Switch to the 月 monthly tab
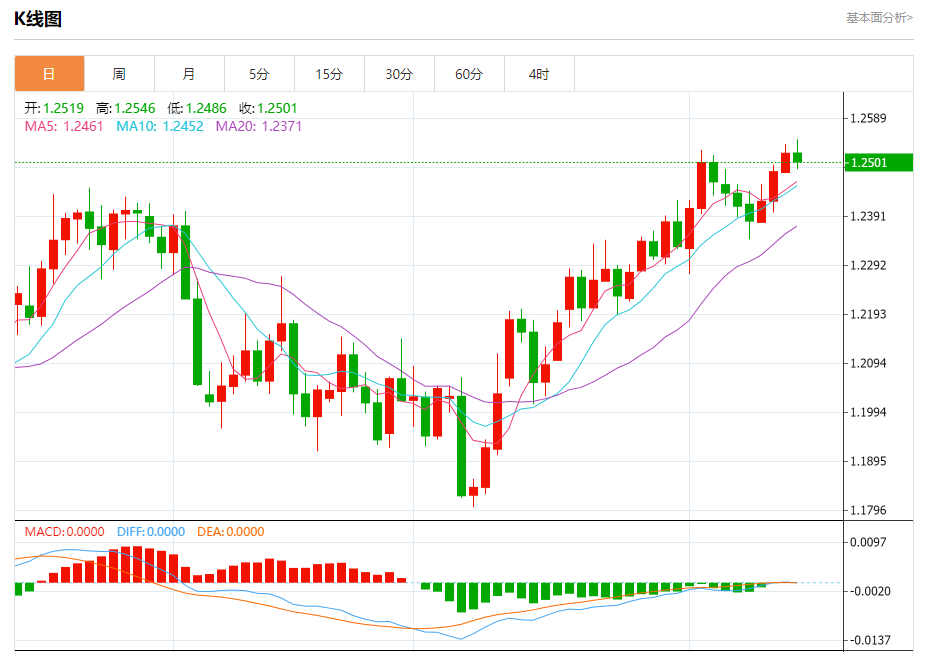 (189, 74)
